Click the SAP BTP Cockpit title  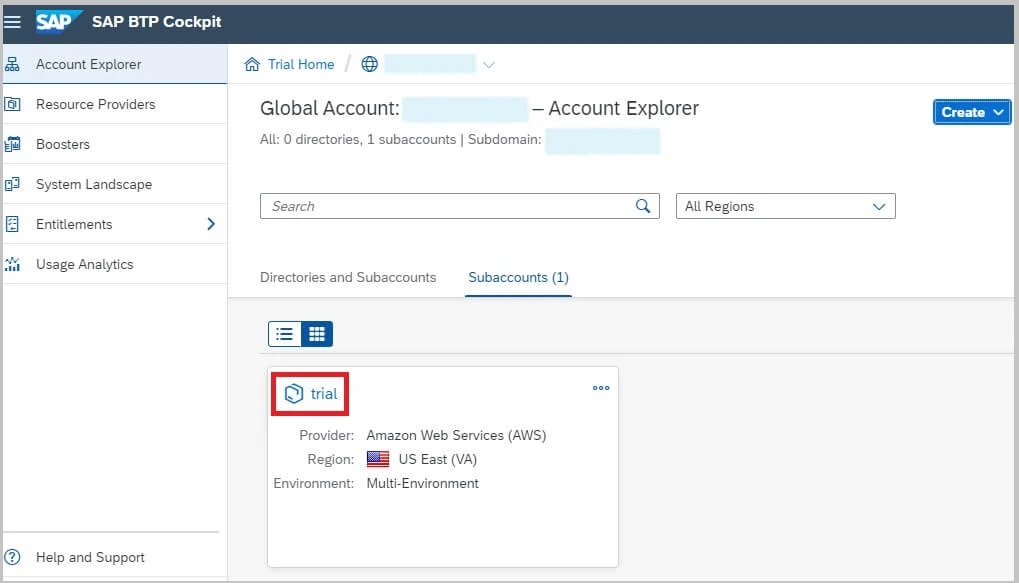point(157,21)
